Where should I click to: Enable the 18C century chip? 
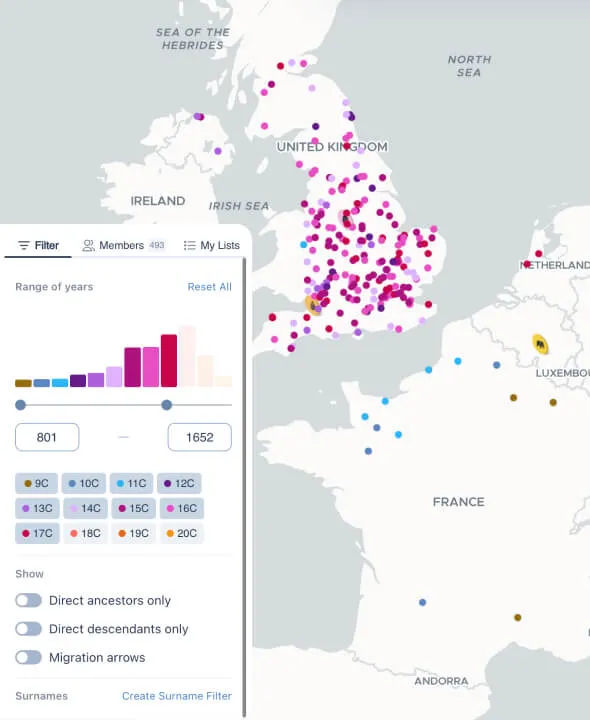85,533
